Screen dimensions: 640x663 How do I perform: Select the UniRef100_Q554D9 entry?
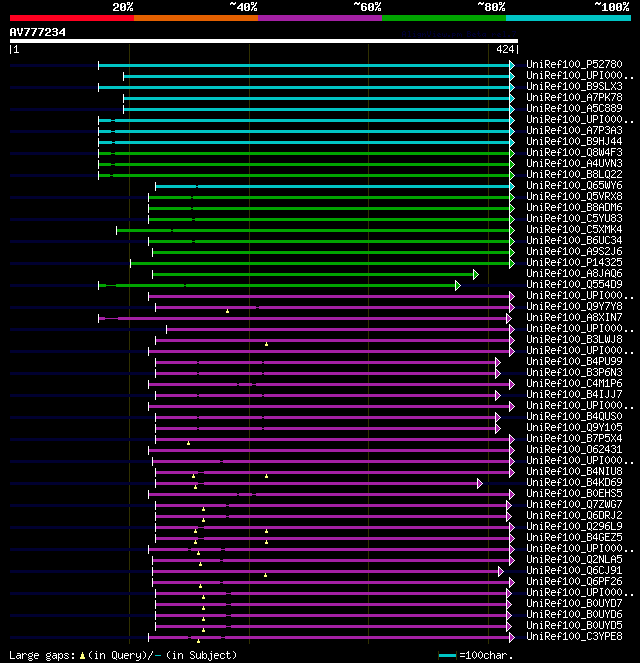[x=574, y=284]
